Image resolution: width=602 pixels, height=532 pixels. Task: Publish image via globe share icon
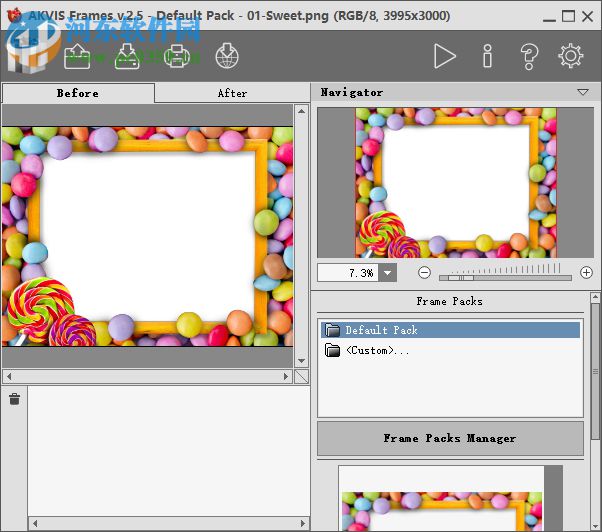click(227, 56)
